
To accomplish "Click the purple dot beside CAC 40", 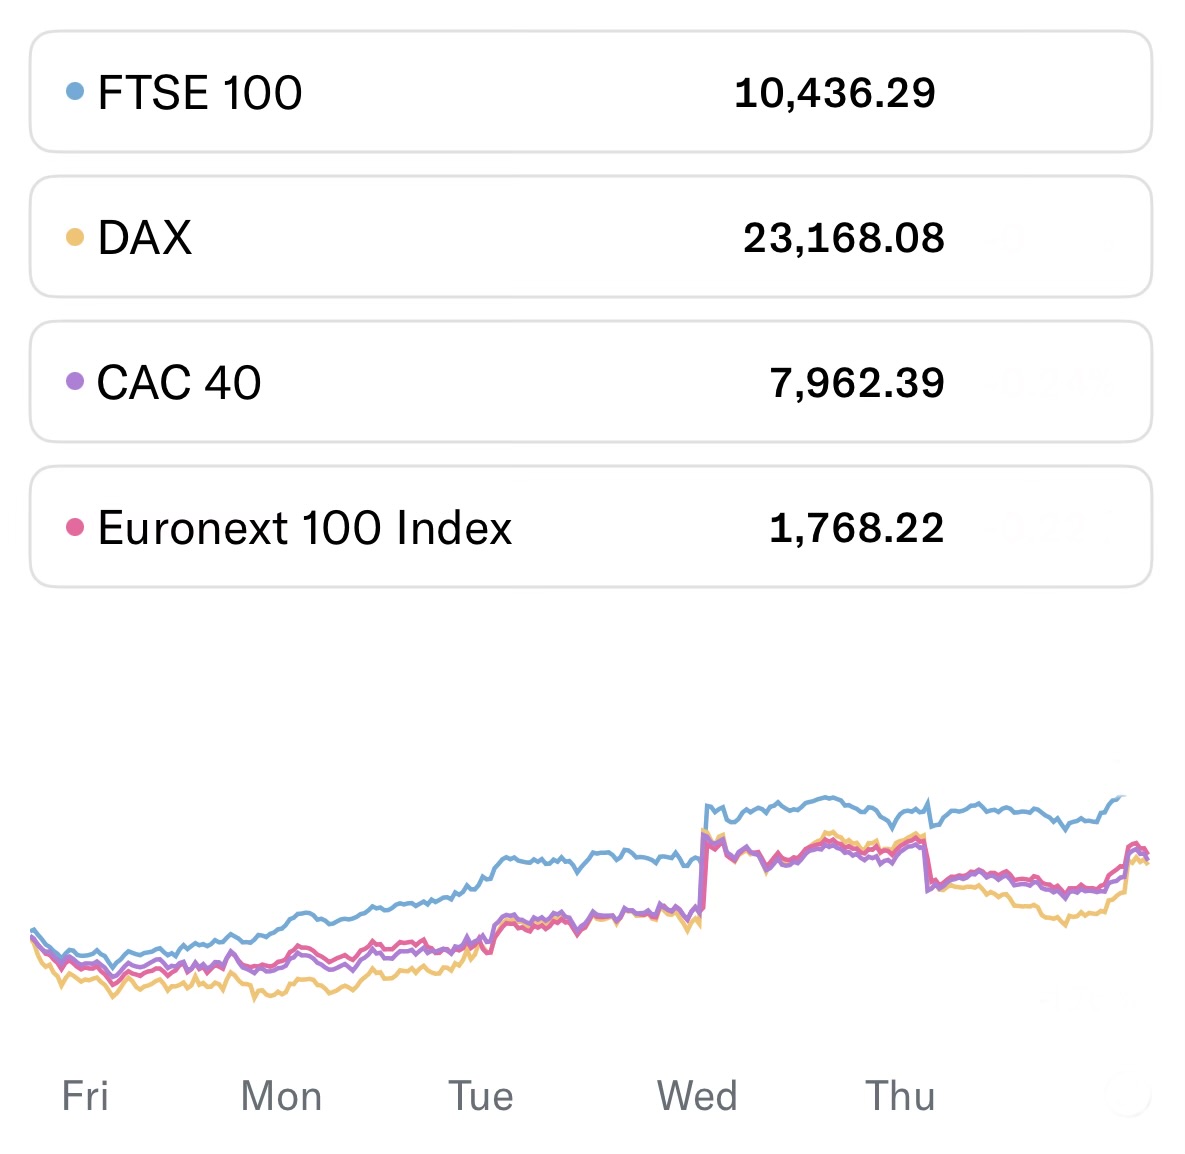I will 75,381.
